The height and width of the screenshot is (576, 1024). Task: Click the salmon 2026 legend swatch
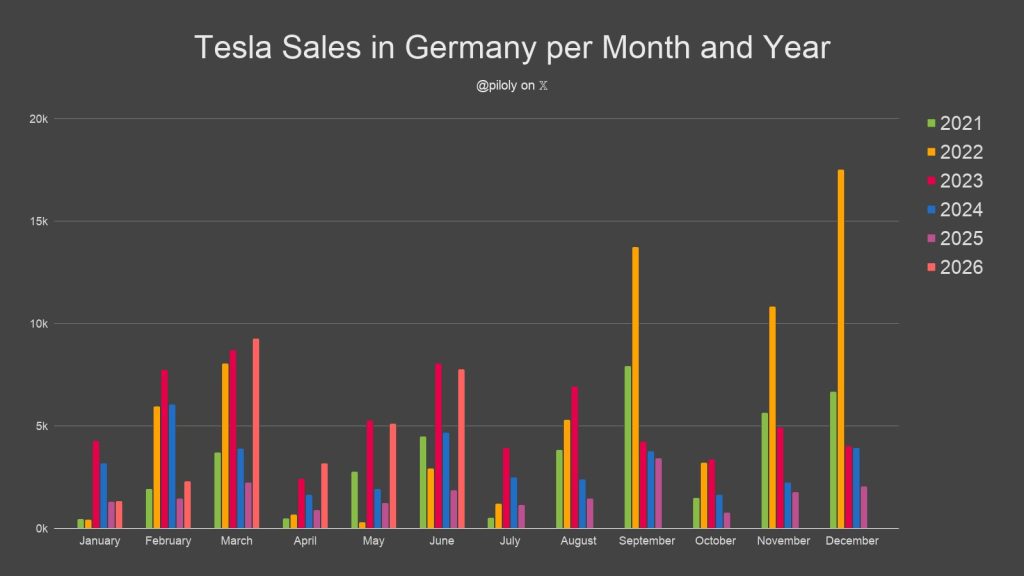(931, 267)
